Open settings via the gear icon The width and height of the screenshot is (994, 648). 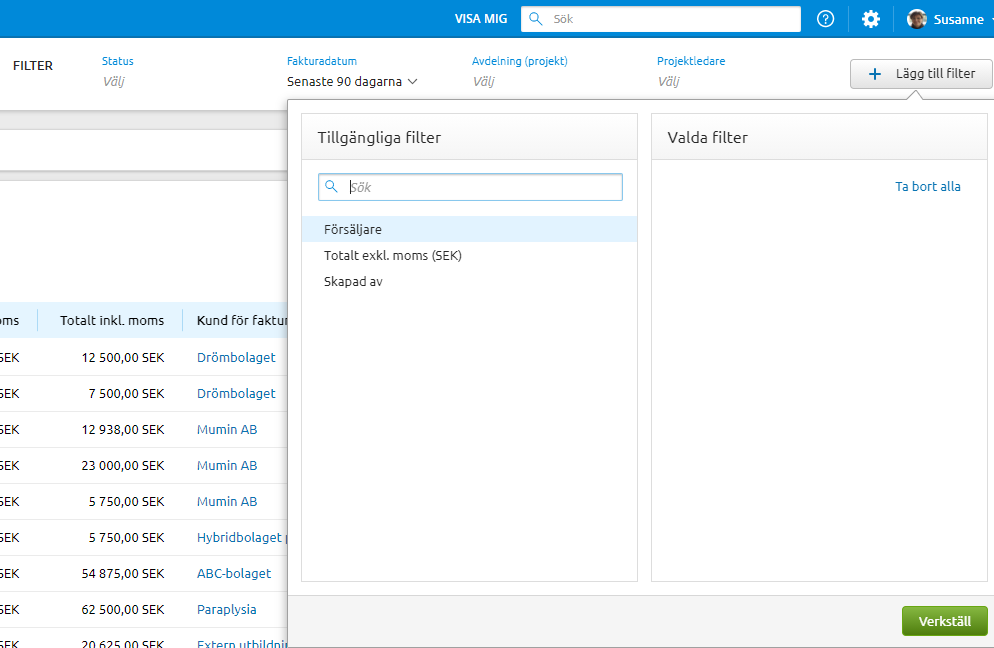(871, 19)
